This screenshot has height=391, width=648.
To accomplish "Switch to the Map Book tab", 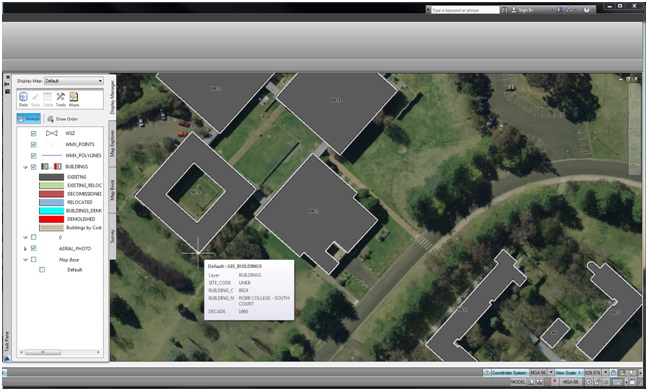I will click(112, 190).
